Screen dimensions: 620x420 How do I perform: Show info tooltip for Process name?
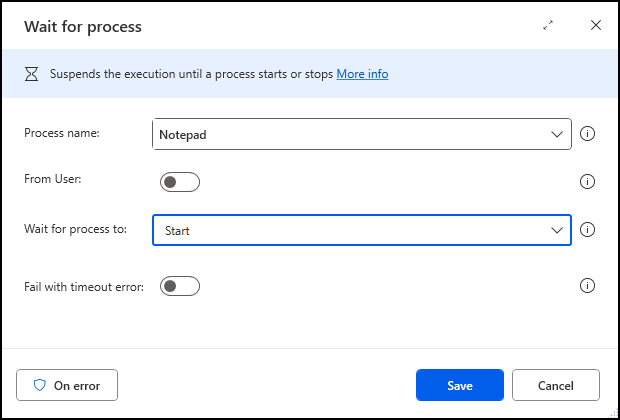tap(587, 134)
